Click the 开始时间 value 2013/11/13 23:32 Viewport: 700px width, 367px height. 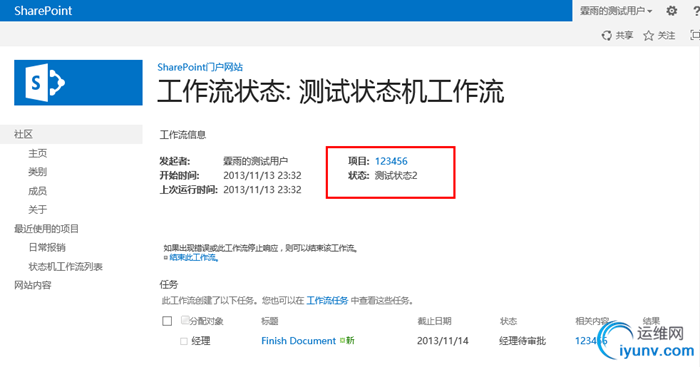tap(262, 175)
